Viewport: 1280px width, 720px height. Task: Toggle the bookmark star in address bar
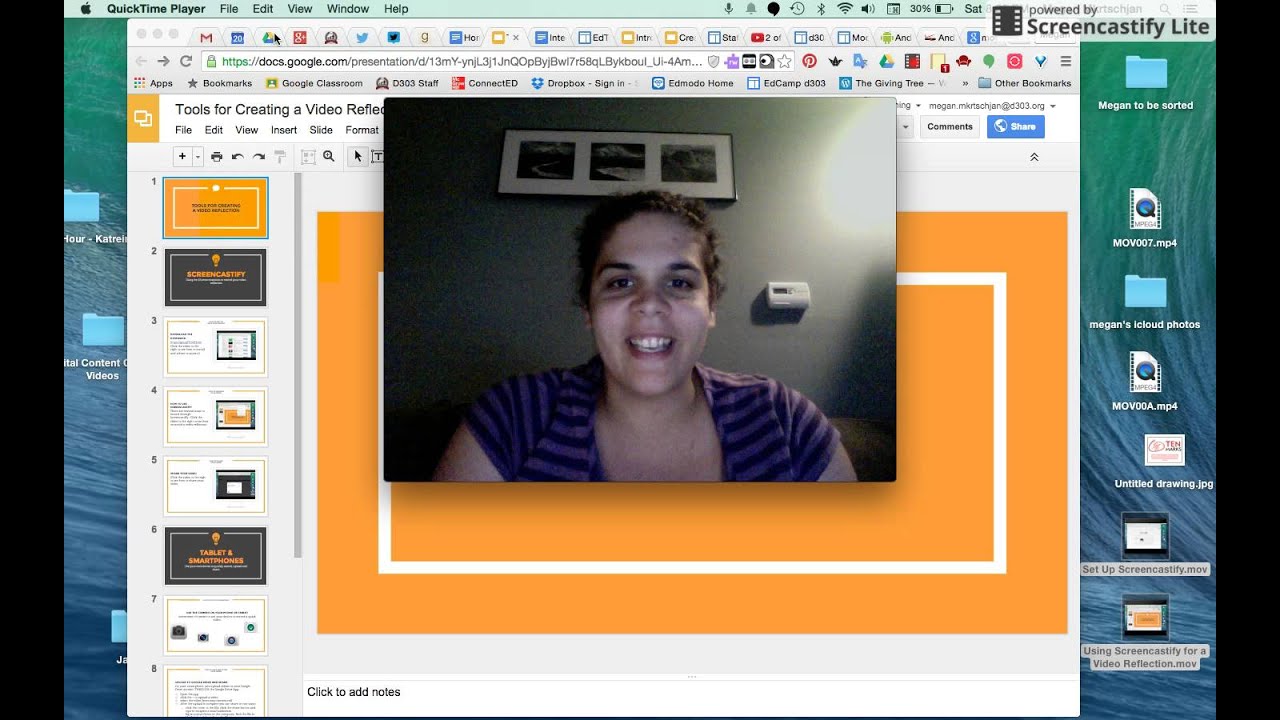(x=785, y=61)
